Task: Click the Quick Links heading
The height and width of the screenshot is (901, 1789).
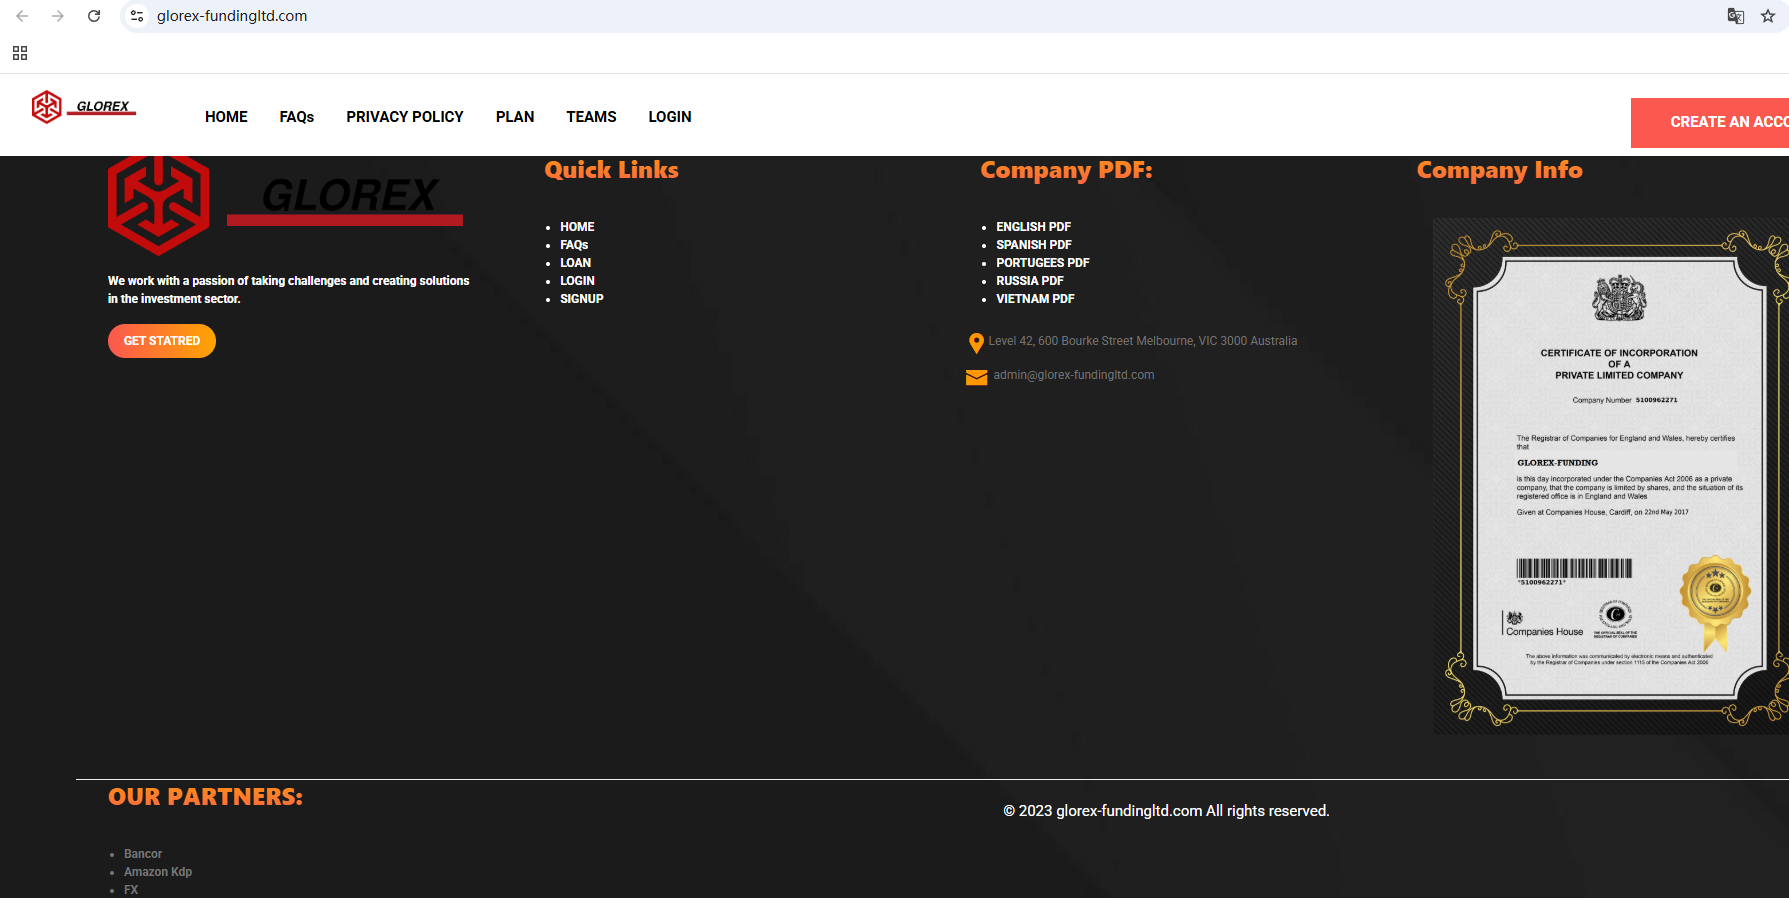Action: point(612,170)
